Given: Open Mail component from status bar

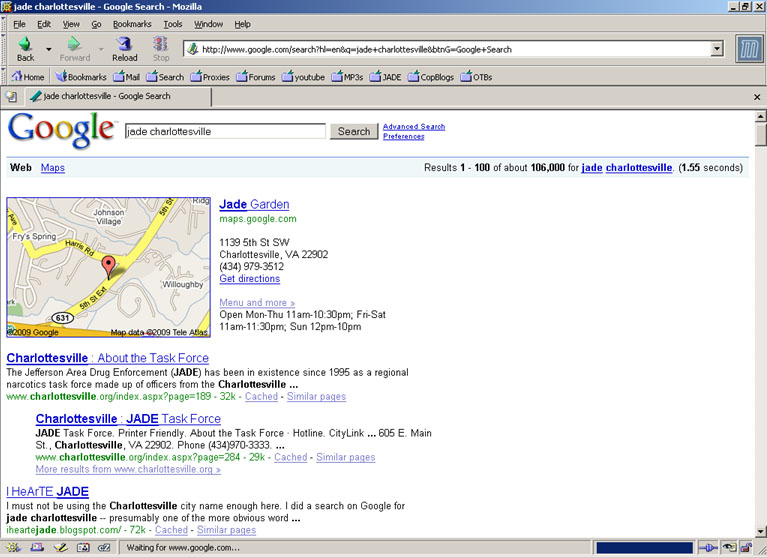Looking at the screenshot, I should tap(37, 548).
